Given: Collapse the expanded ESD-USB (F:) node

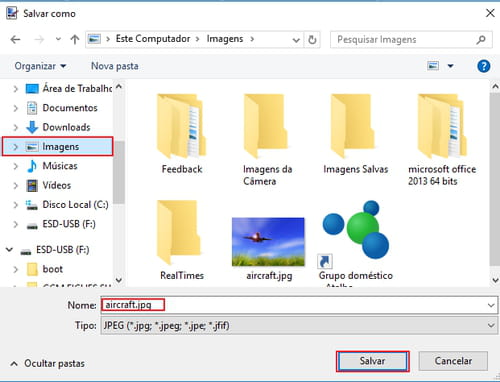Looking at the screenshot, I should click(9, 250).
